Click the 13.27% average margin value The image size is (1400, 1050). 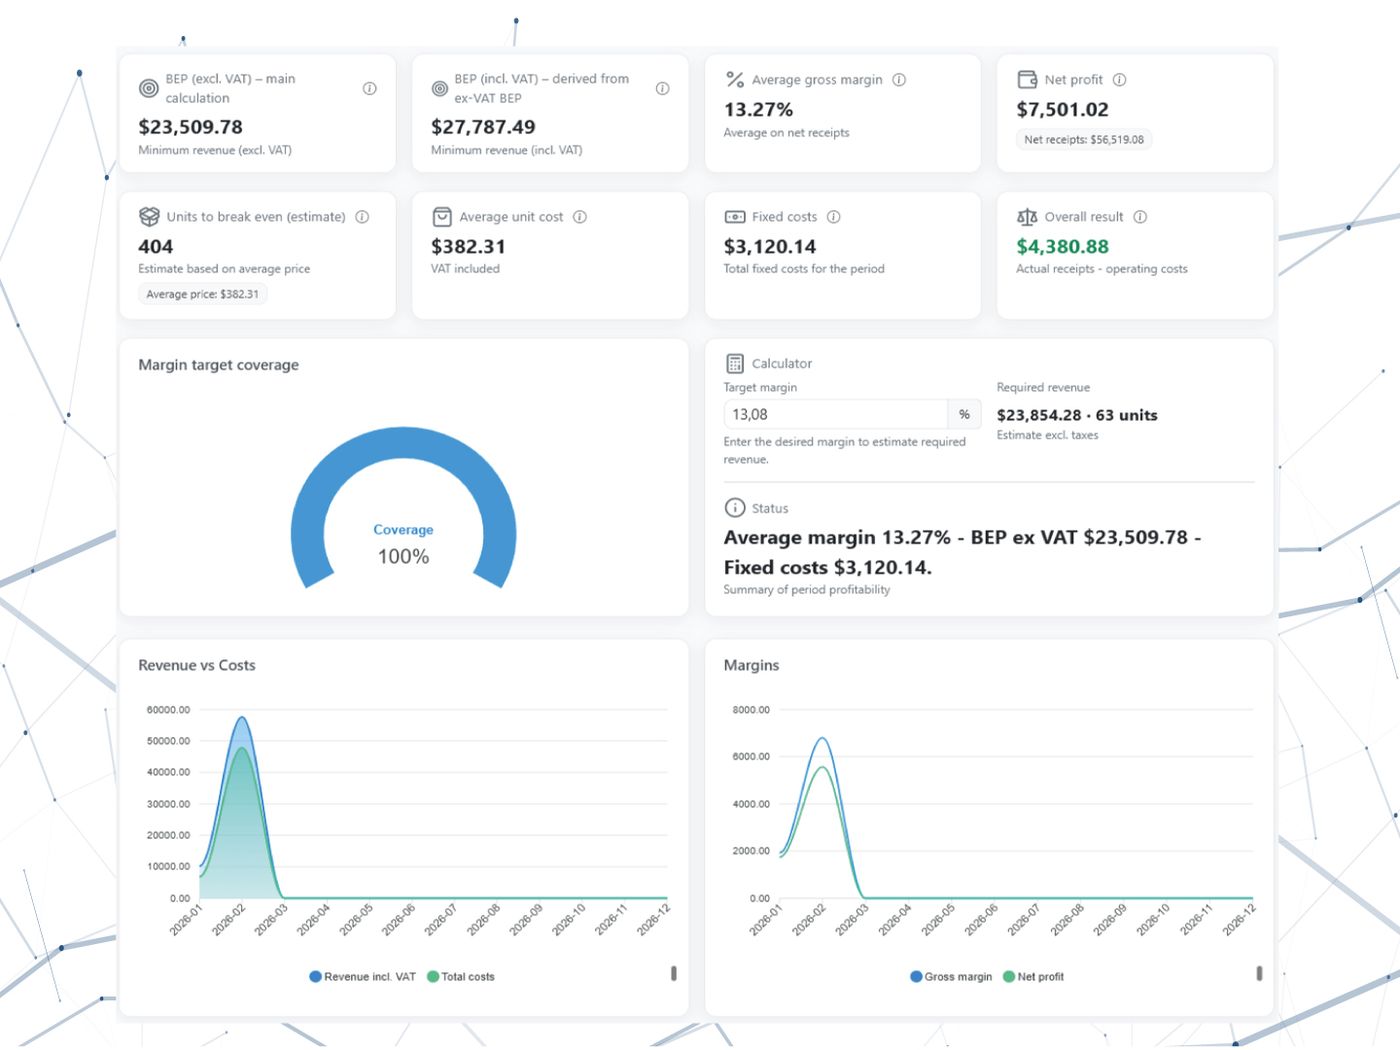(x=758, y=110)
